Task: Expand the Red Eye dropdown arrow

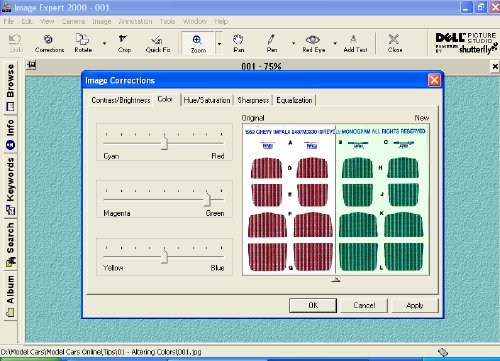Action: (x=335, y=43)
